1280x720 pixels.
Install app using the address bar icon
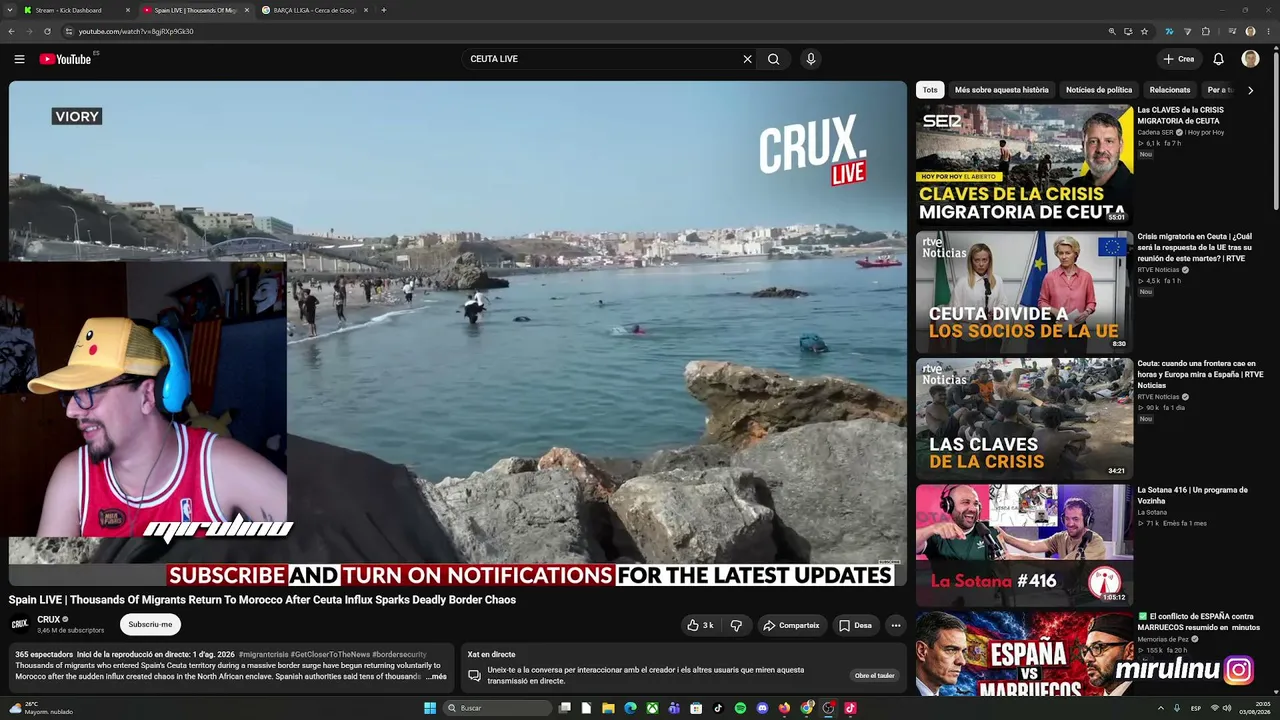click(1128, 31)
